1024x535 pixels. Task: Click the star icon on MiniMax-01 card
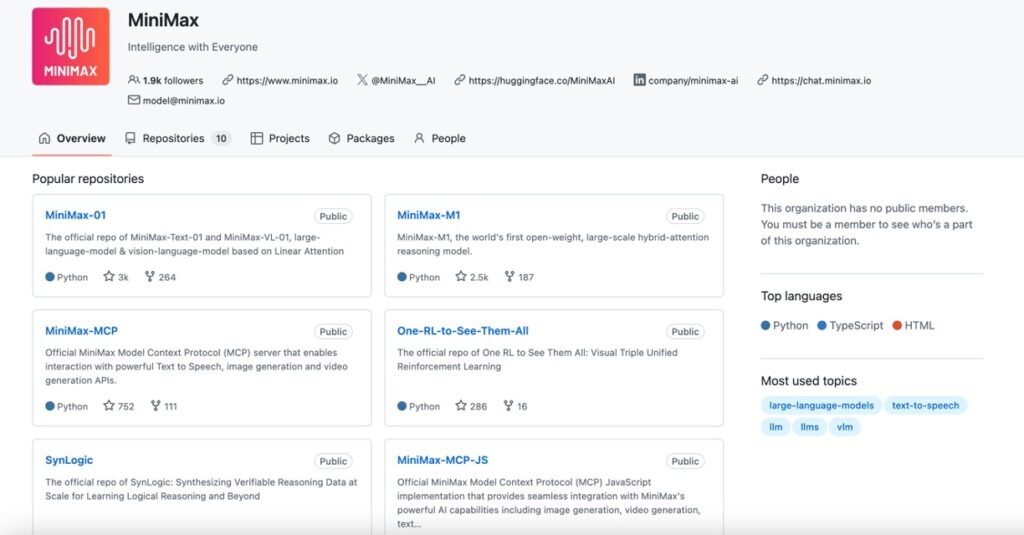109,276
